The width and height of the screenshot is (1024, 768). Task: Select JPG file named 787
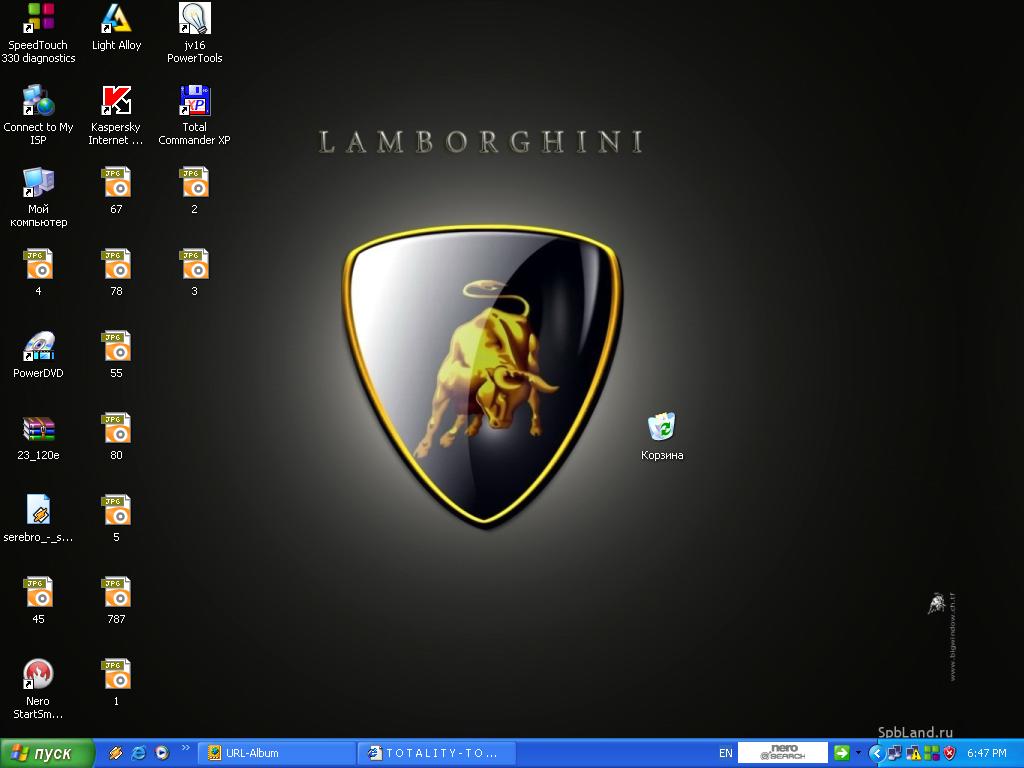click(116, 601)
